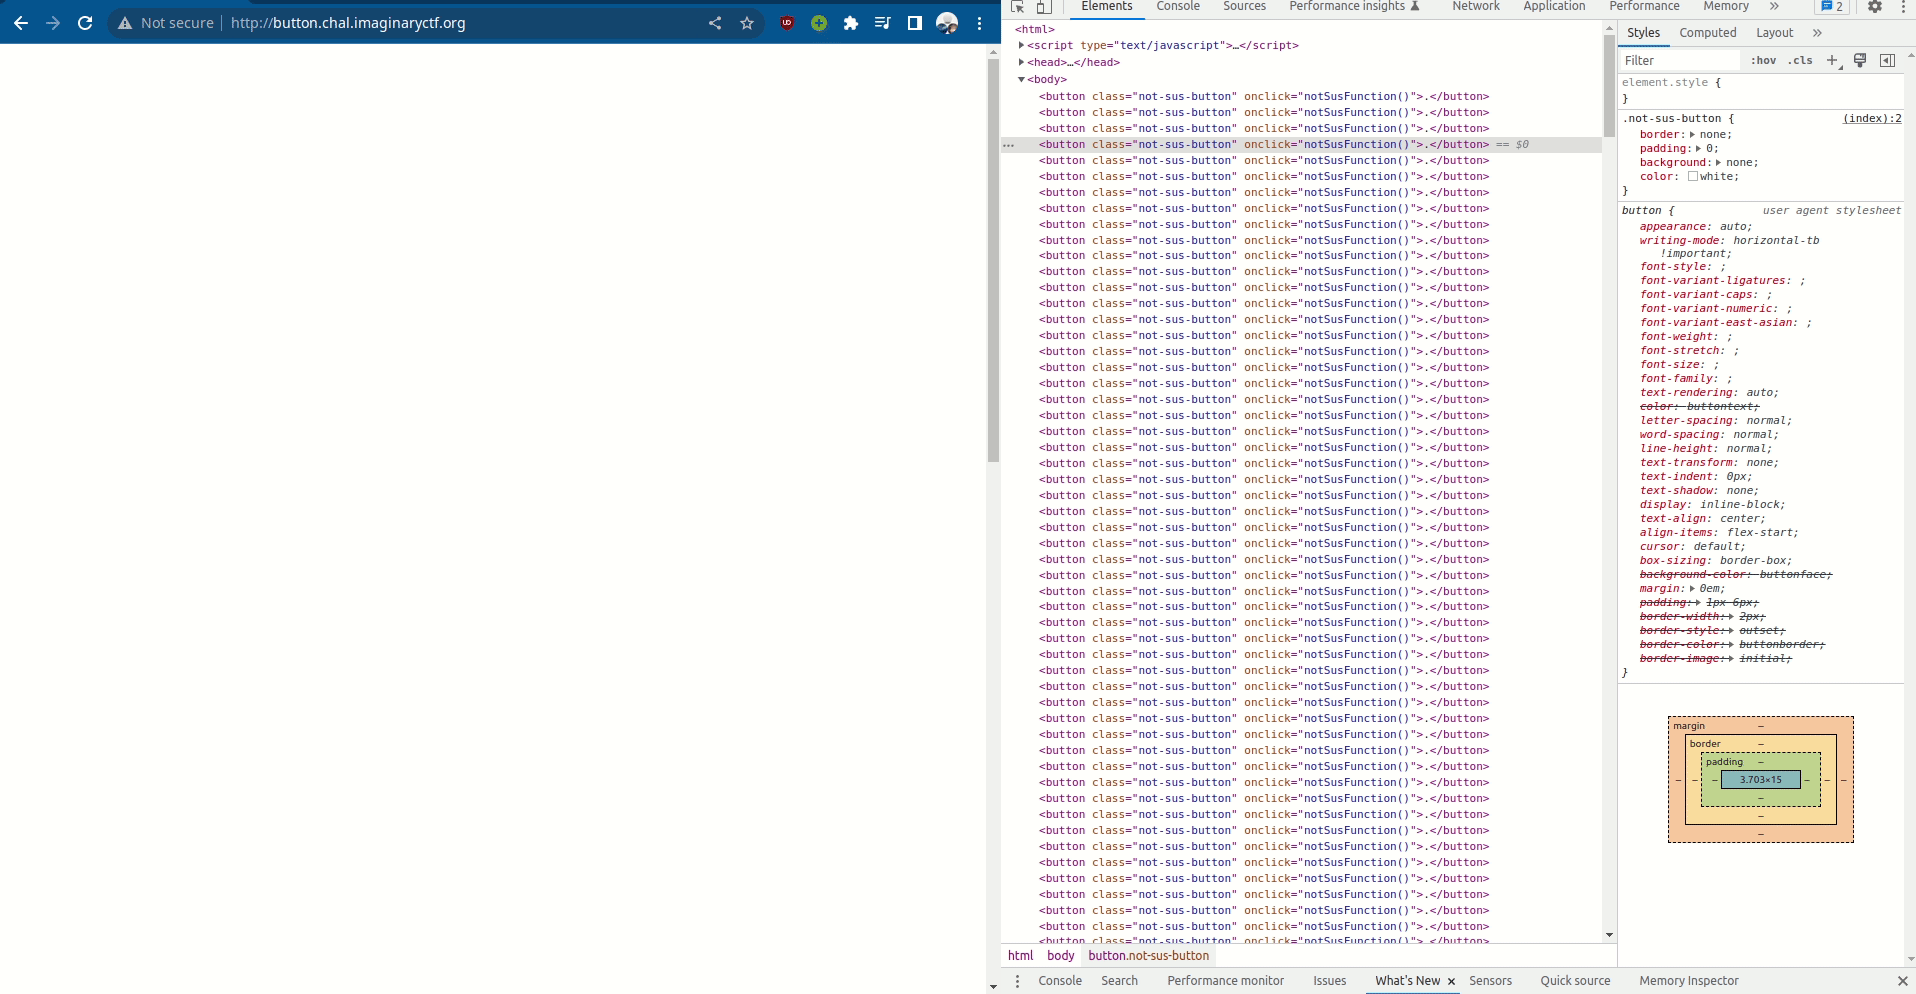Open the new style rule plus icon
This screenshot has height=994, width=1916.
click(1832, 60)
